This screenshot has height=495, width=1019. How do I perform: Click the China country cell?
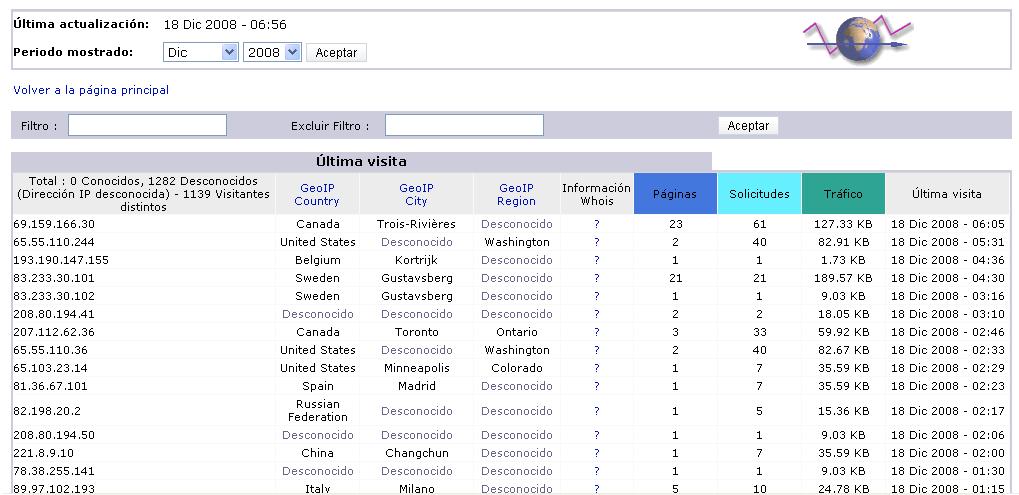tap(317, 453)
